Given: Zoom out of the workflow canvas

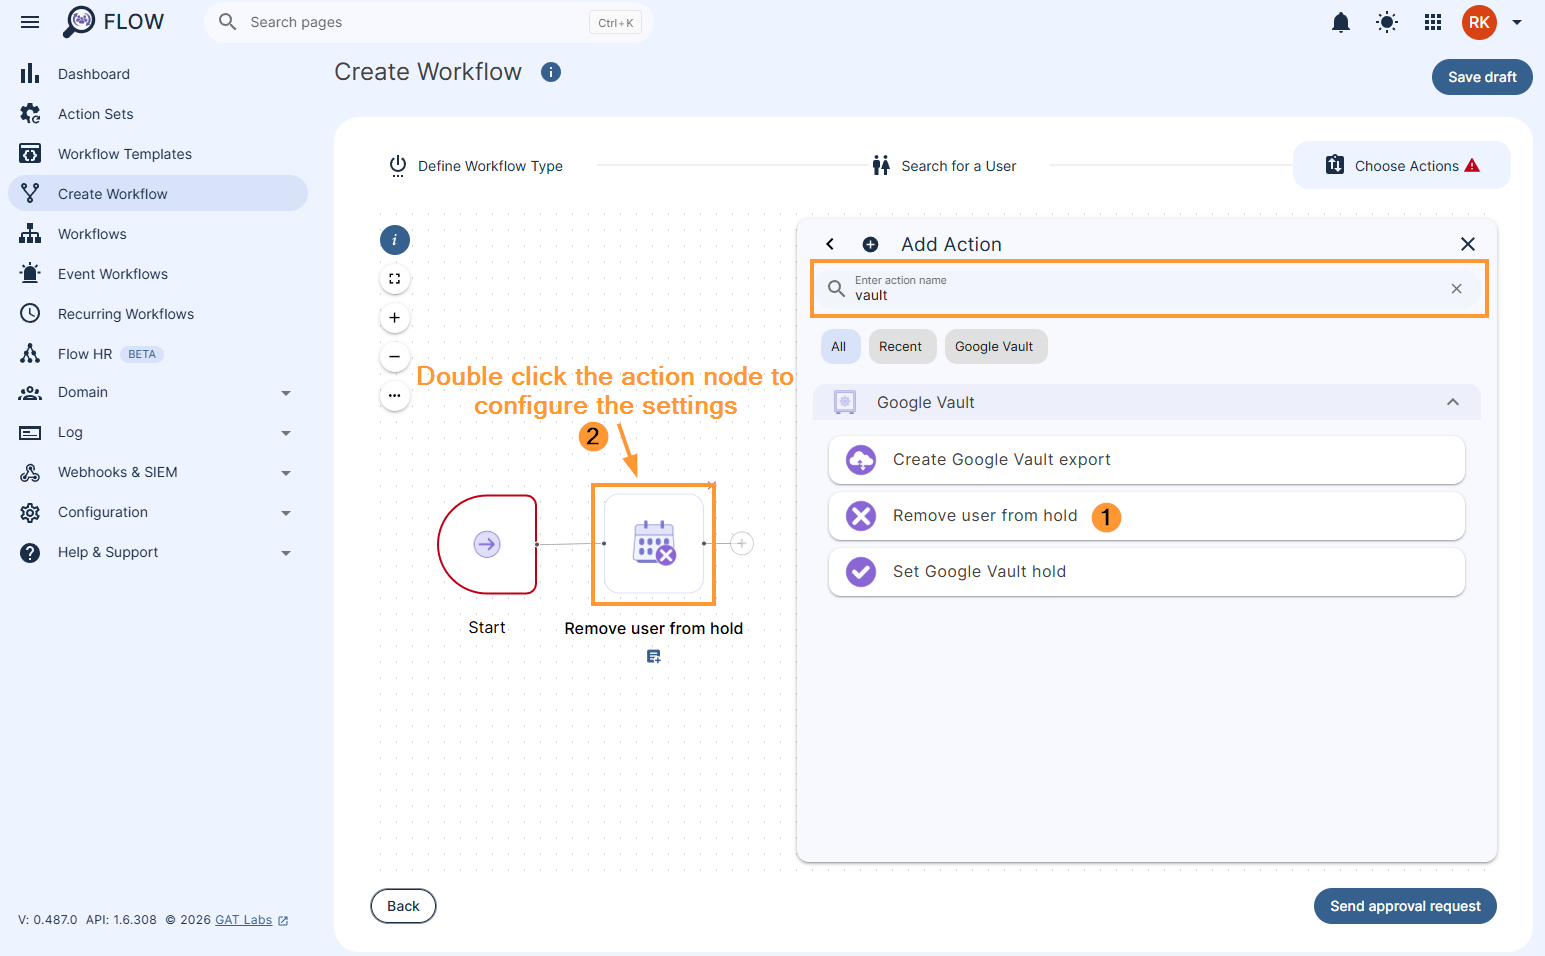Looking at the screenshot, I should pyautogui.click(x=395, y=357).
